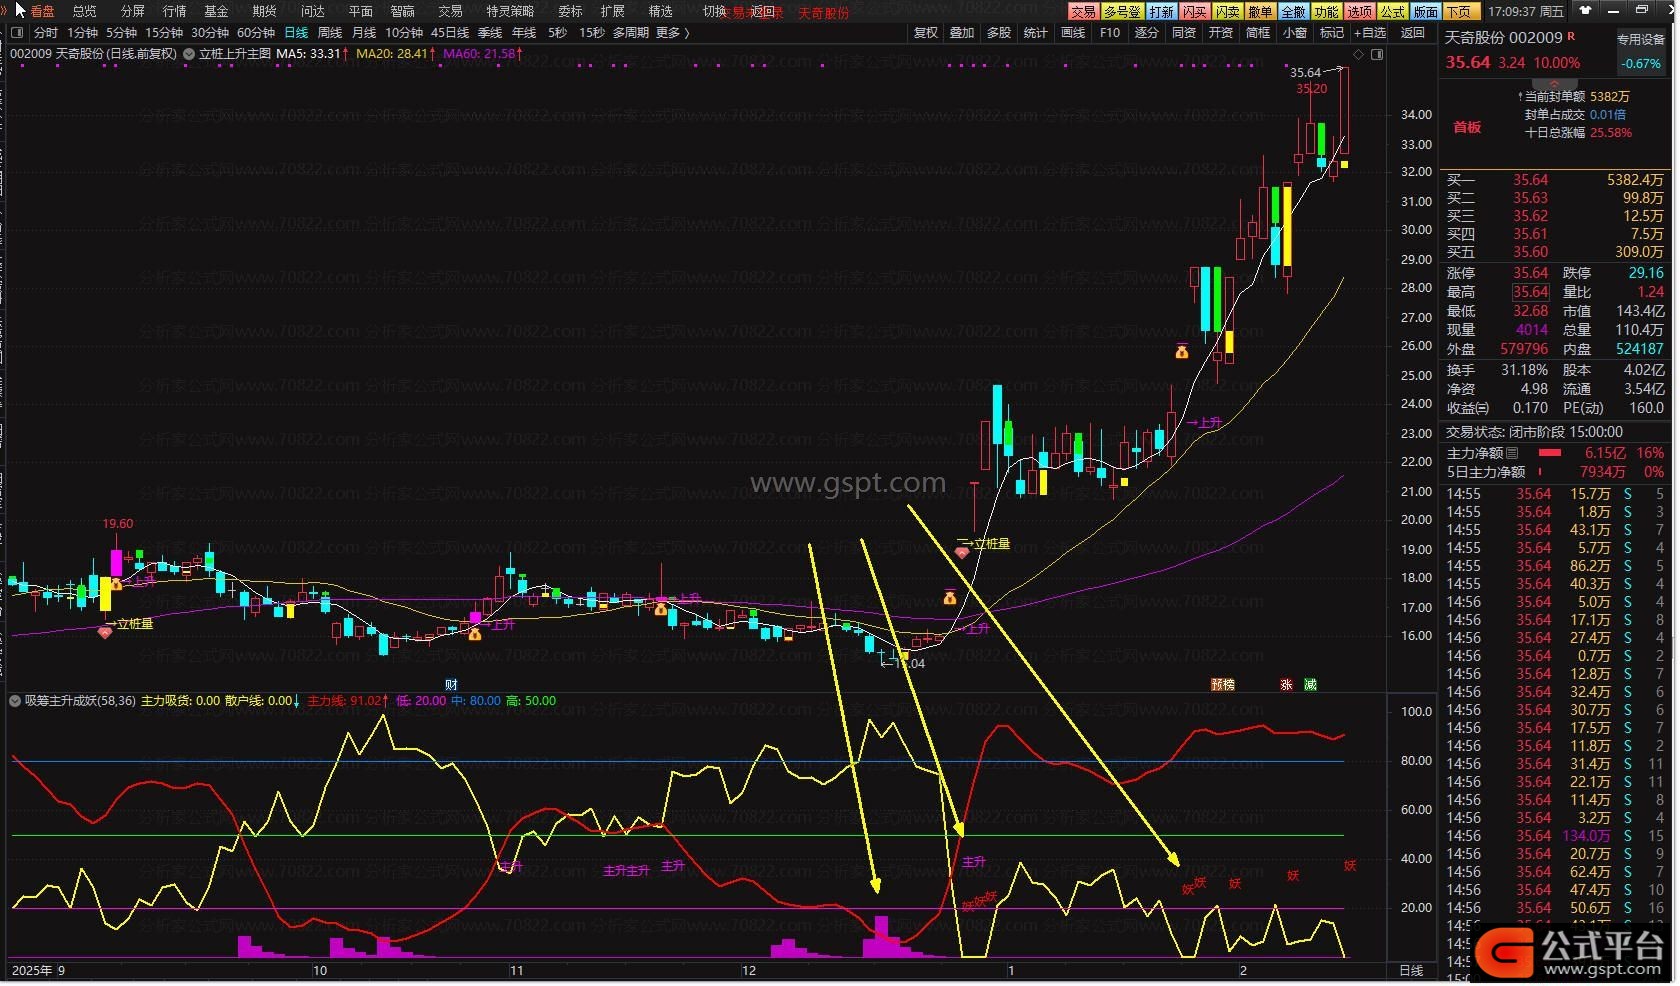Click the pink diamond icon beside 立桩量

coord(105,632)
